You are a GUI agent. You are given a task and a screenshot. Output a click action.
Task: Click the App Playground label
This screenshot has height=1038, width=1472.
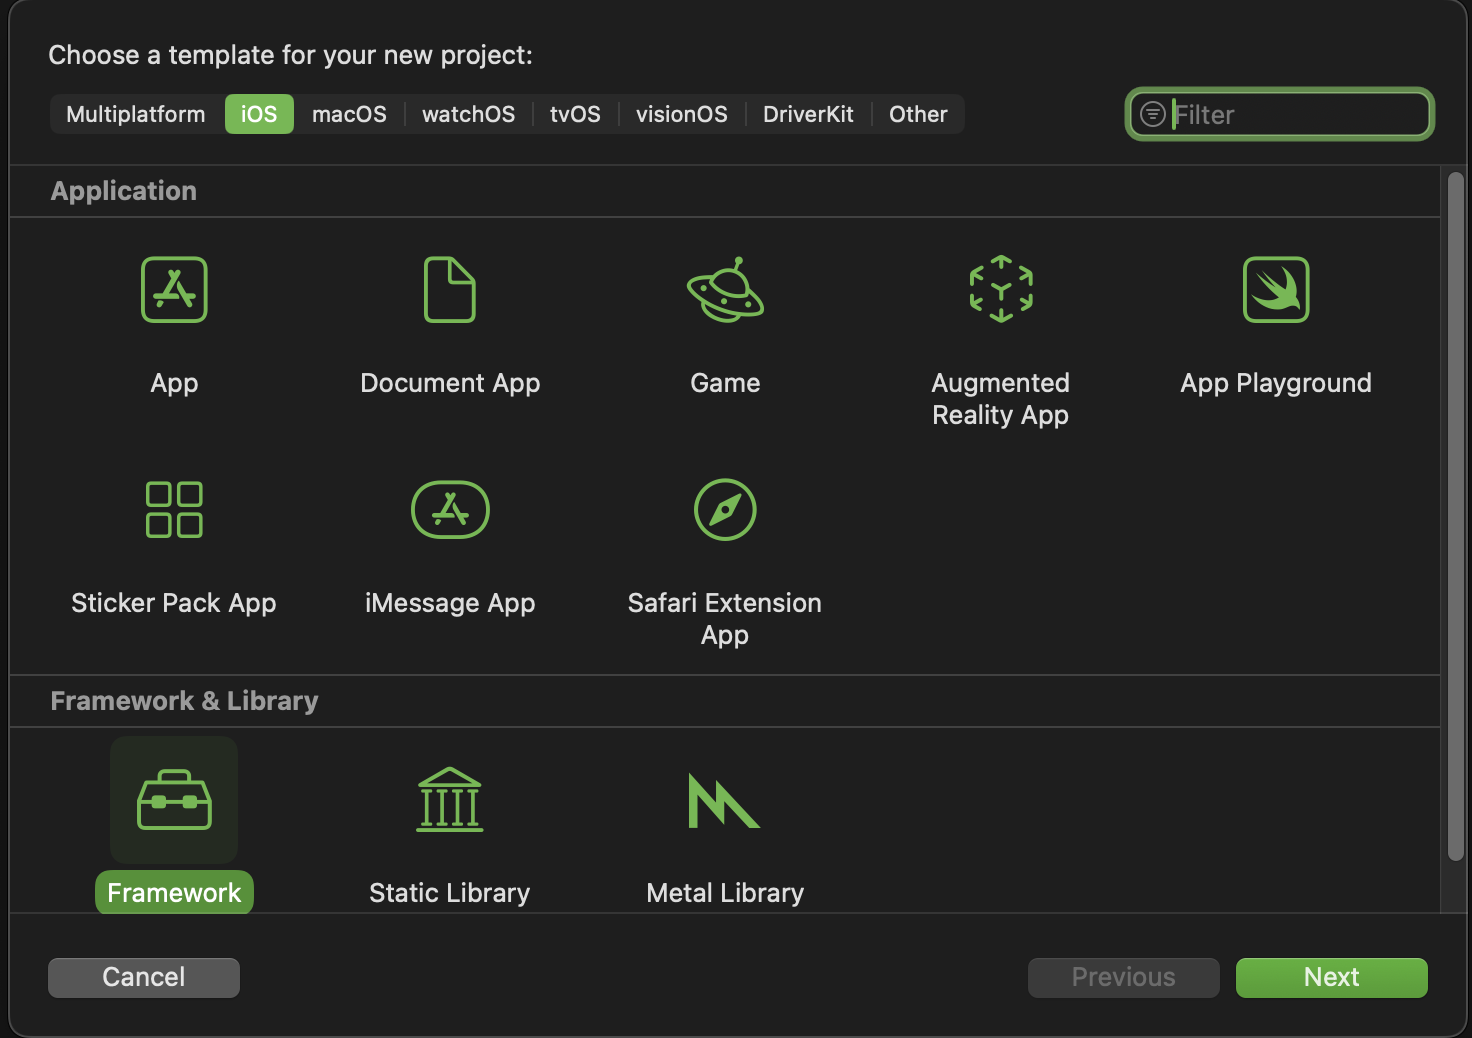click(x=1276, y=383)
